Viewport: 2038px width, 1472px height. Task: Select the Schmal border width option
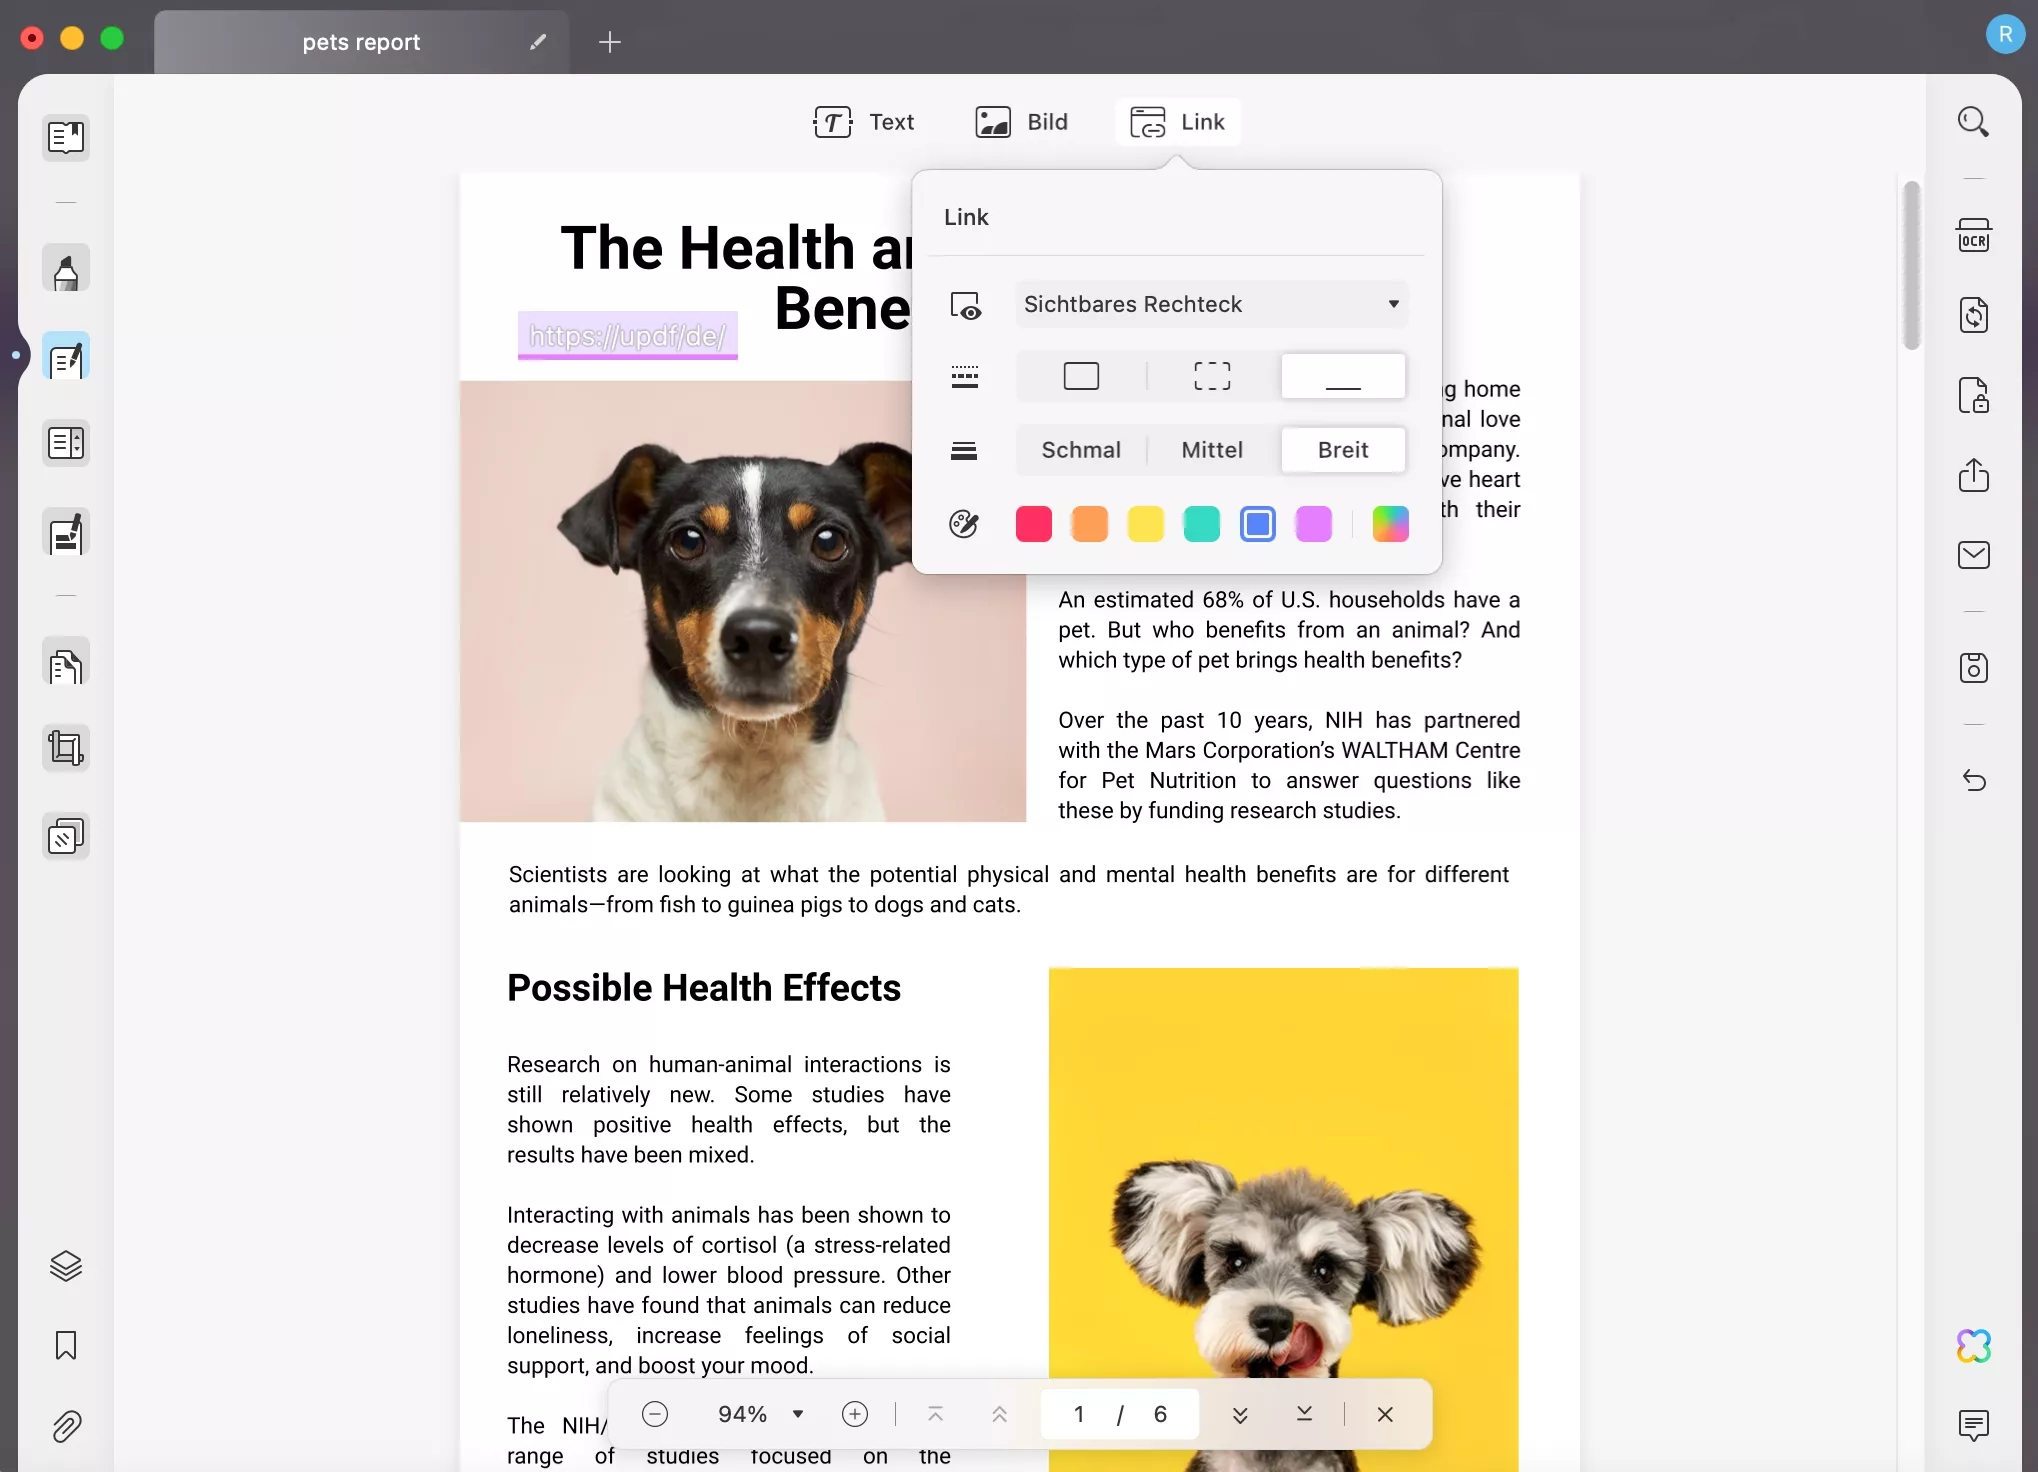tap(1081, 450)
